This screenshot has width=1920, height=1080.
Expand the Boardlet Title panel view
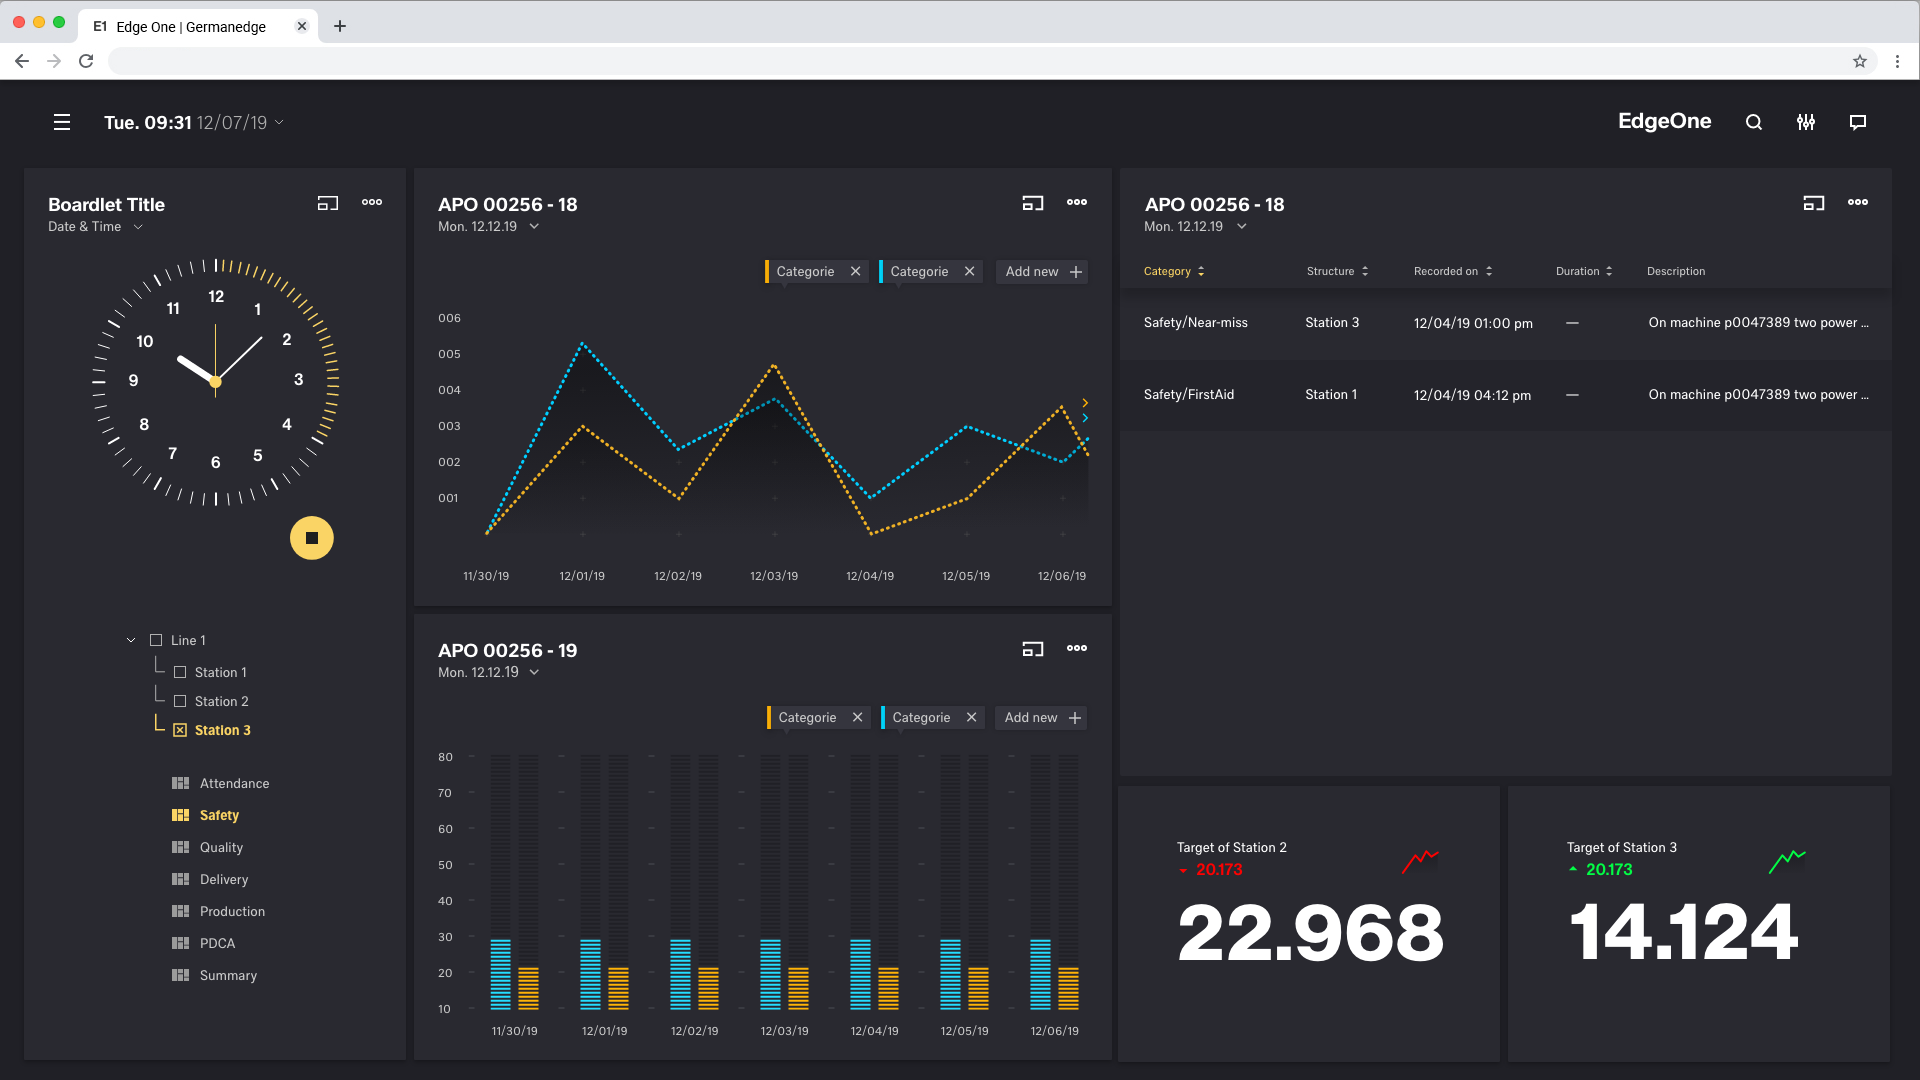[328, 203]
